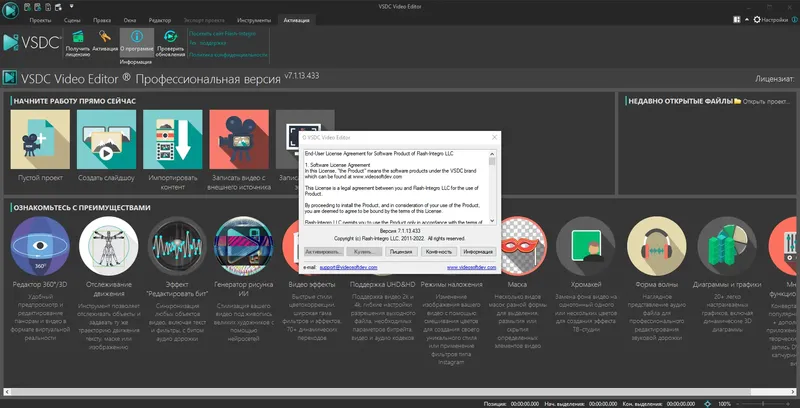Click the Видео эффекты feature label
This screenshot has width=800, height=408.
pos(312,285)
